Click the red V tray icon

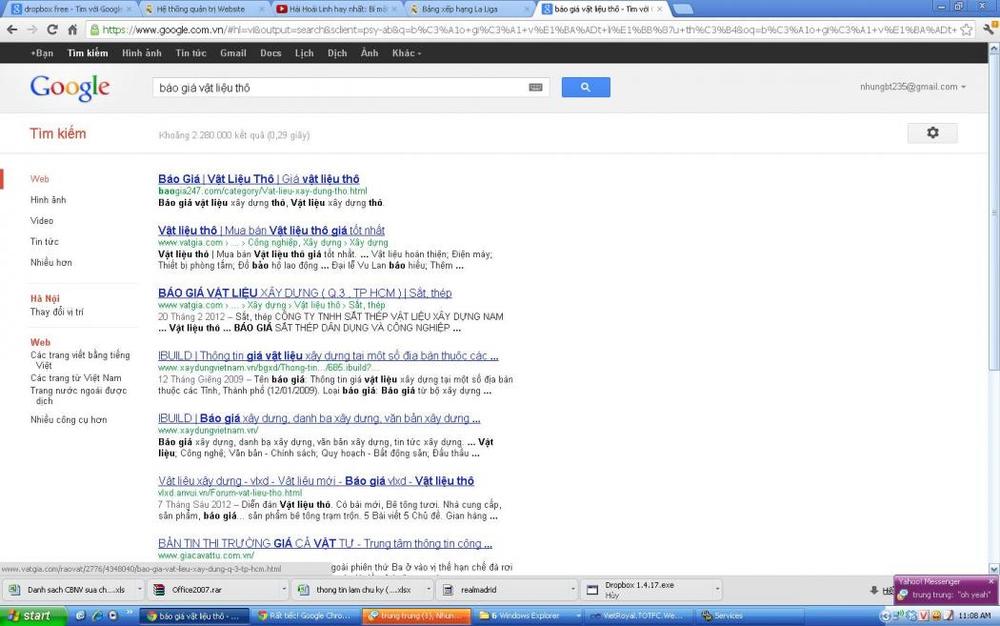[x=923, y=616]
